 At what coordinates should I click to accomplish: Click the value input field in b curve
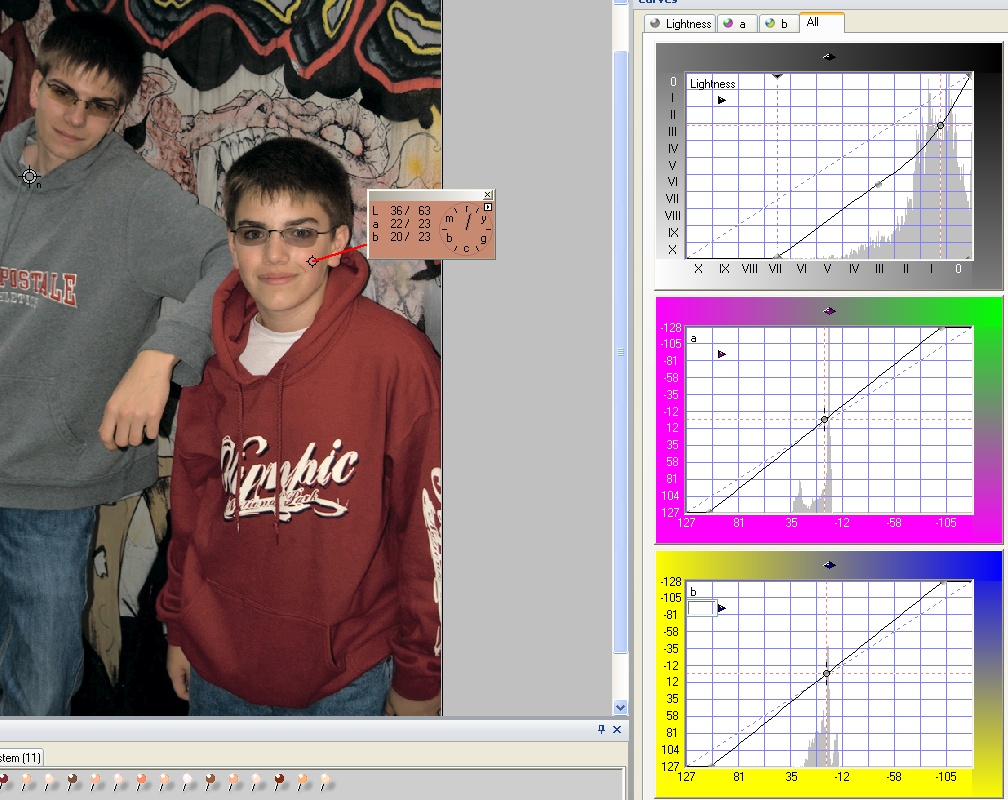701,608
